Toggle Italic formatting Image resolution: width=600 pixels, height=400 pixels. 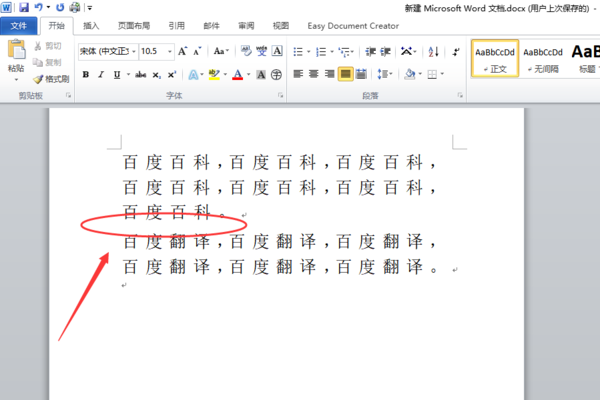click(x=101, y=75)
